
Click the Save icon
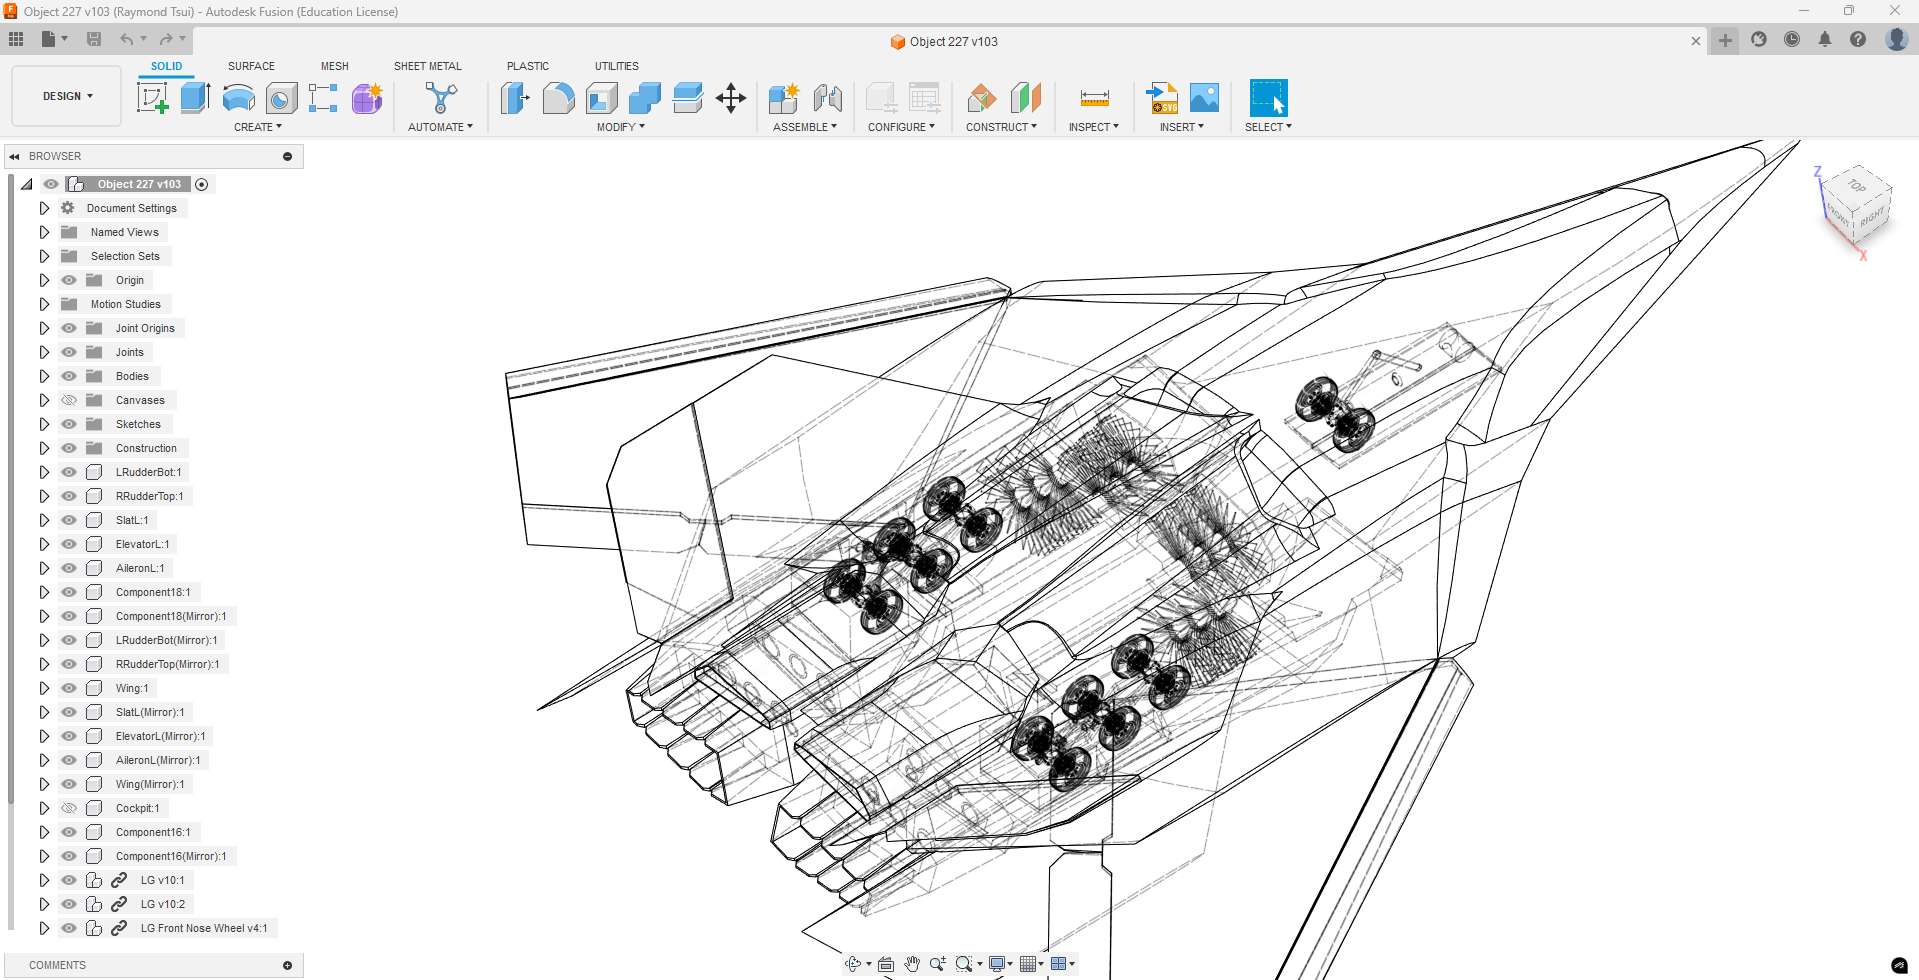tap(94, 39)
